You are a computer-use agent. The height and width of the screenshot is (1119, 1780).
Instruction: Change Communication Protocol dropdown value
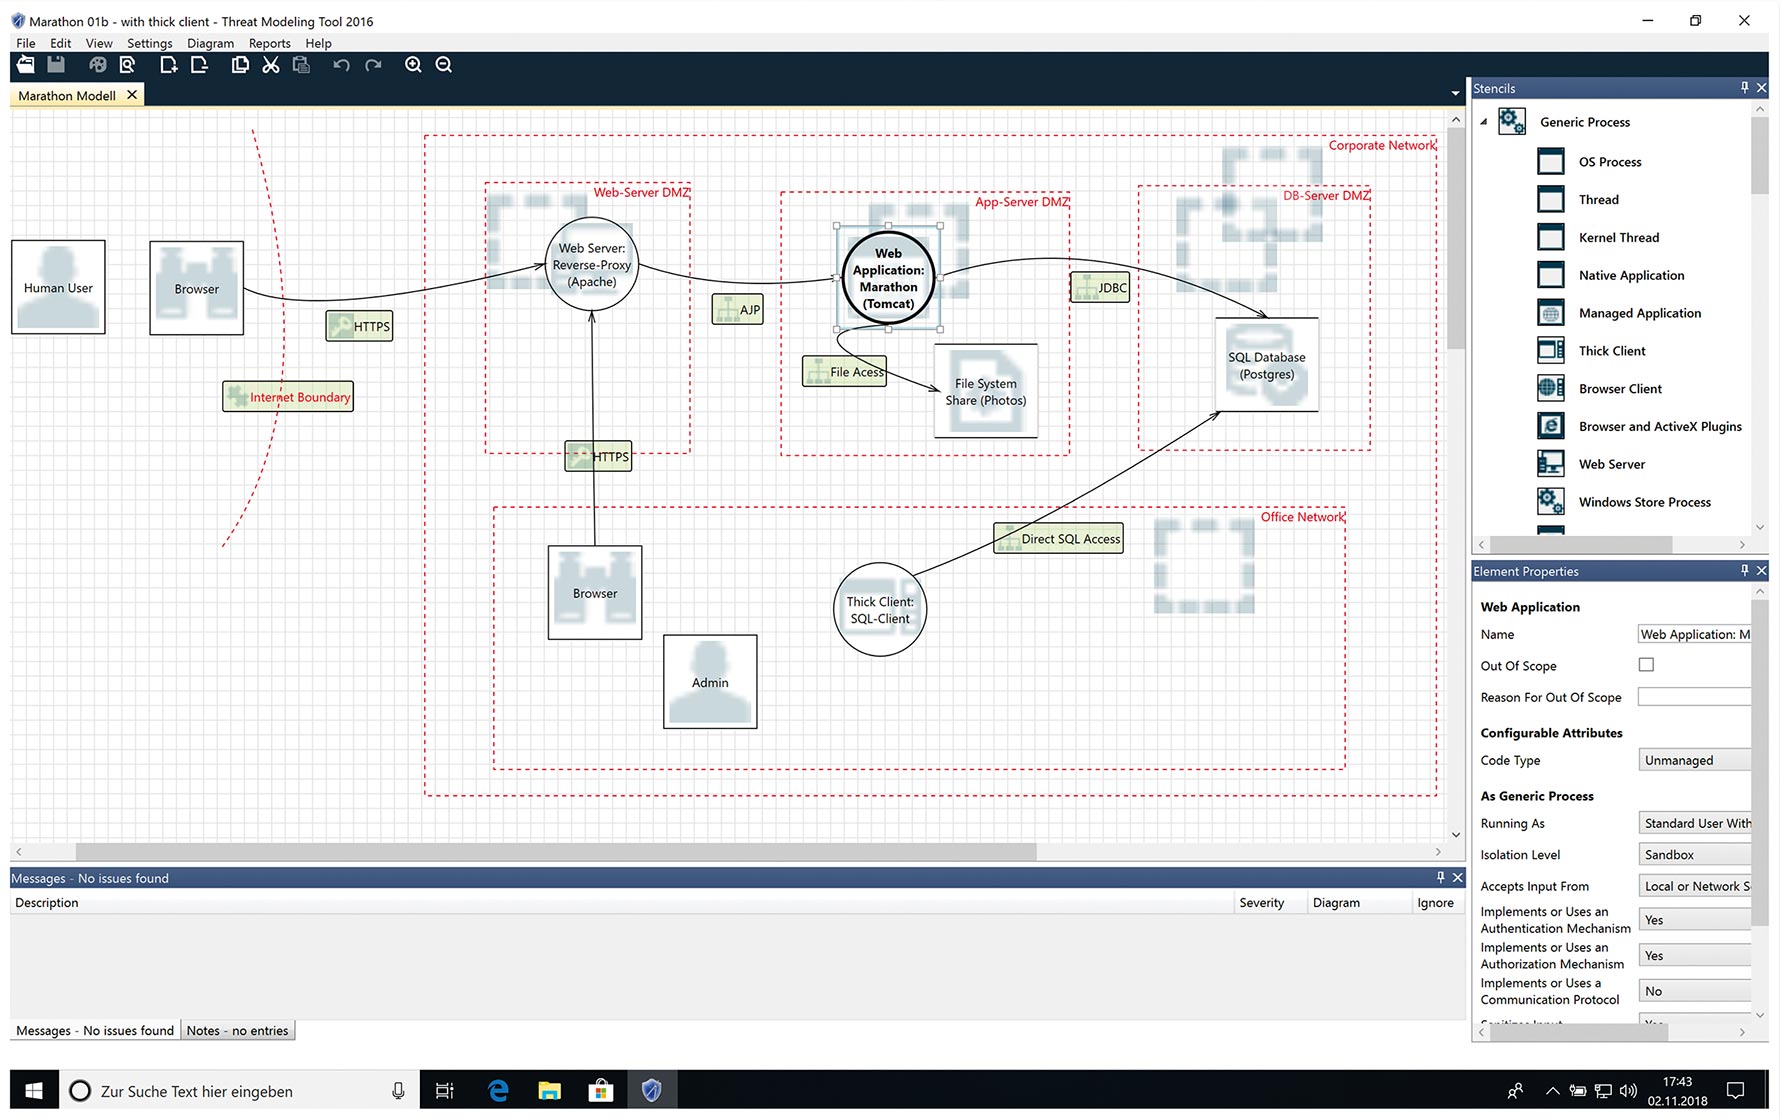1695,991
